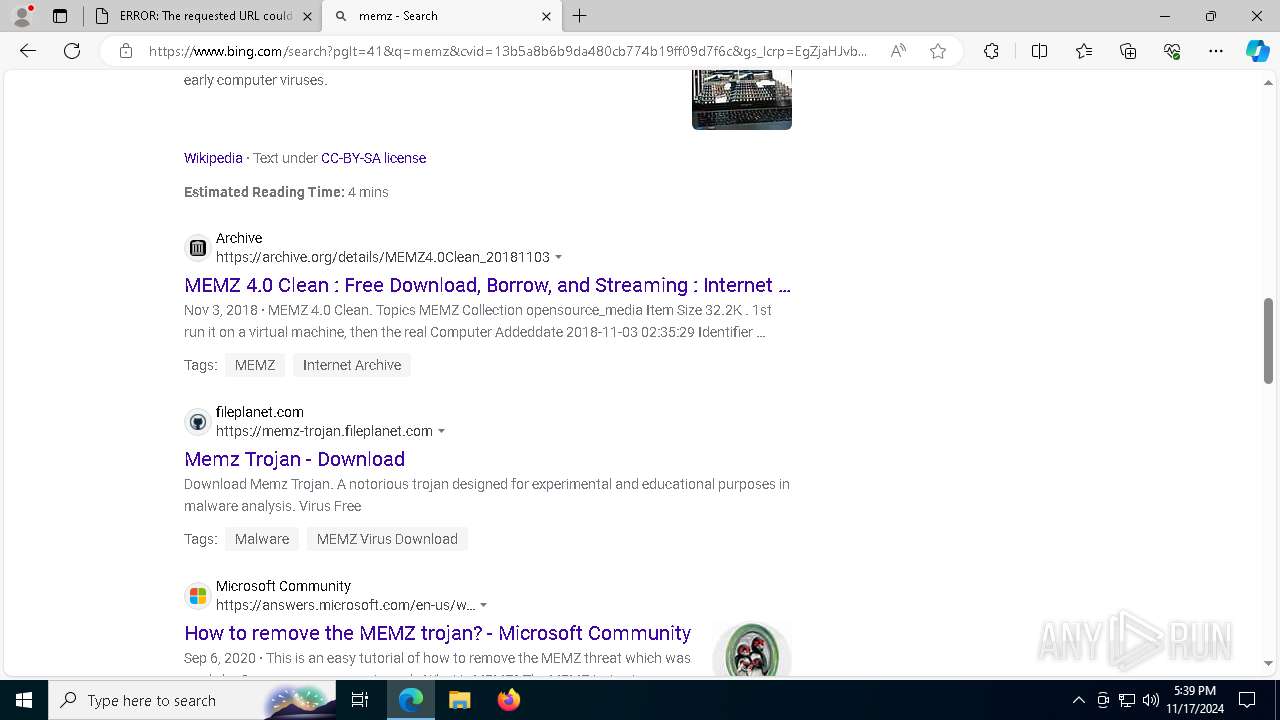The image size is (1280, 720).
Task: Click the memz-trojan.fileplanet.com URL text
Action: coord(324,431)
